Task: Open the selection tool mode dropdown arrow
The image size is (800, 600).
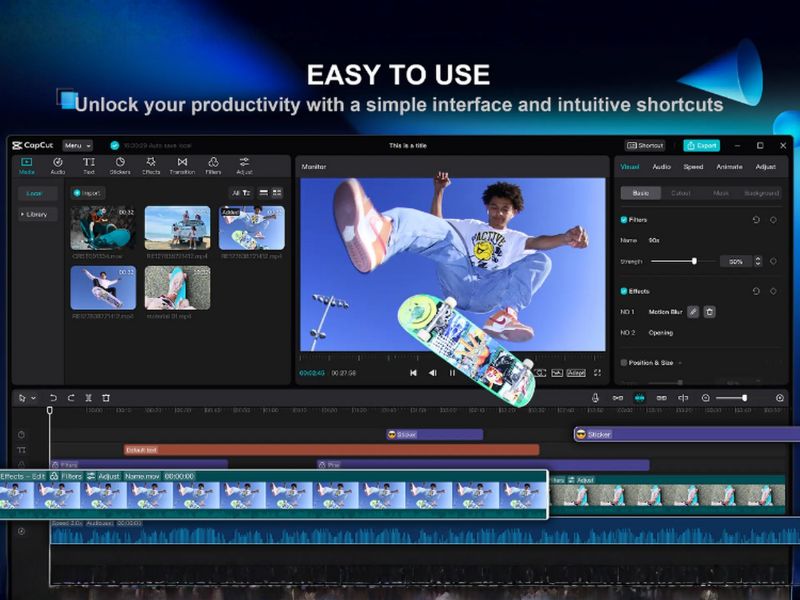Action: tap(33, 398)
